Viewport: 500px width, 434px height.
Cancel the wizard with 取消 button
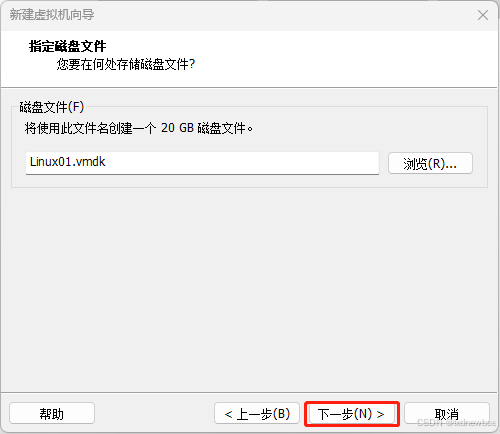pyautogui.click(x=447, y=413)
